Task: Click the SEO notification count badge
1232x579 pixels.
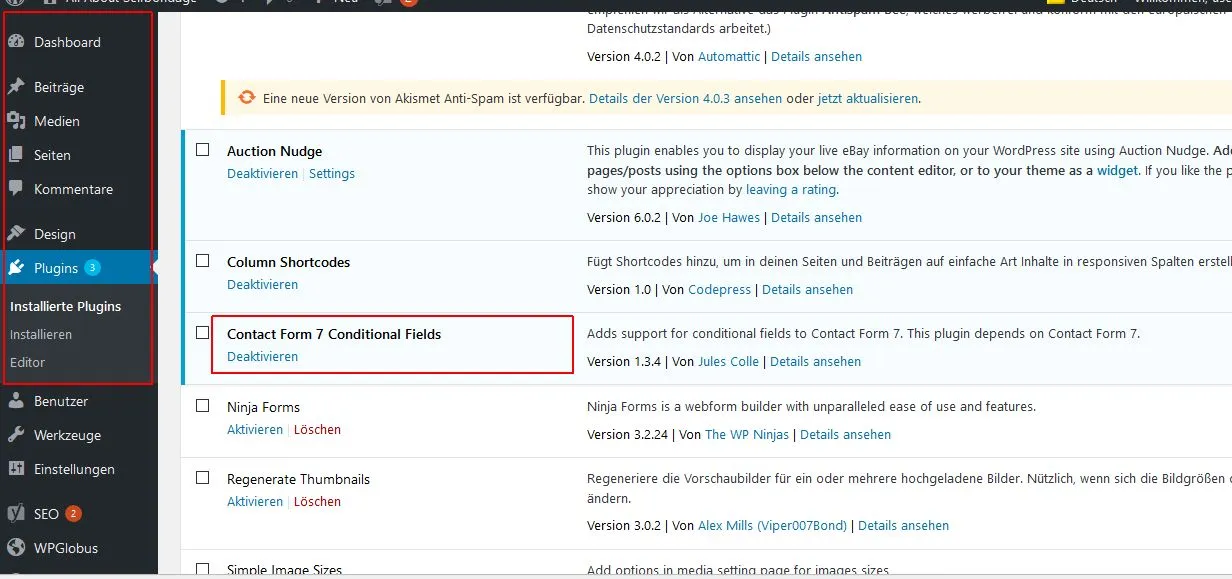Action: 73,514
